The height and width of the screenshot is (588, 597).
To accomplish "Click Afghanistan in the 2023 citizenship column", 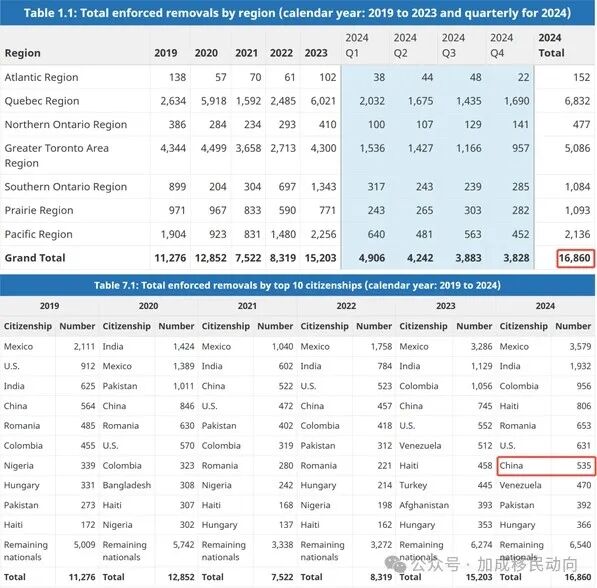I will (x=424, y=505).
